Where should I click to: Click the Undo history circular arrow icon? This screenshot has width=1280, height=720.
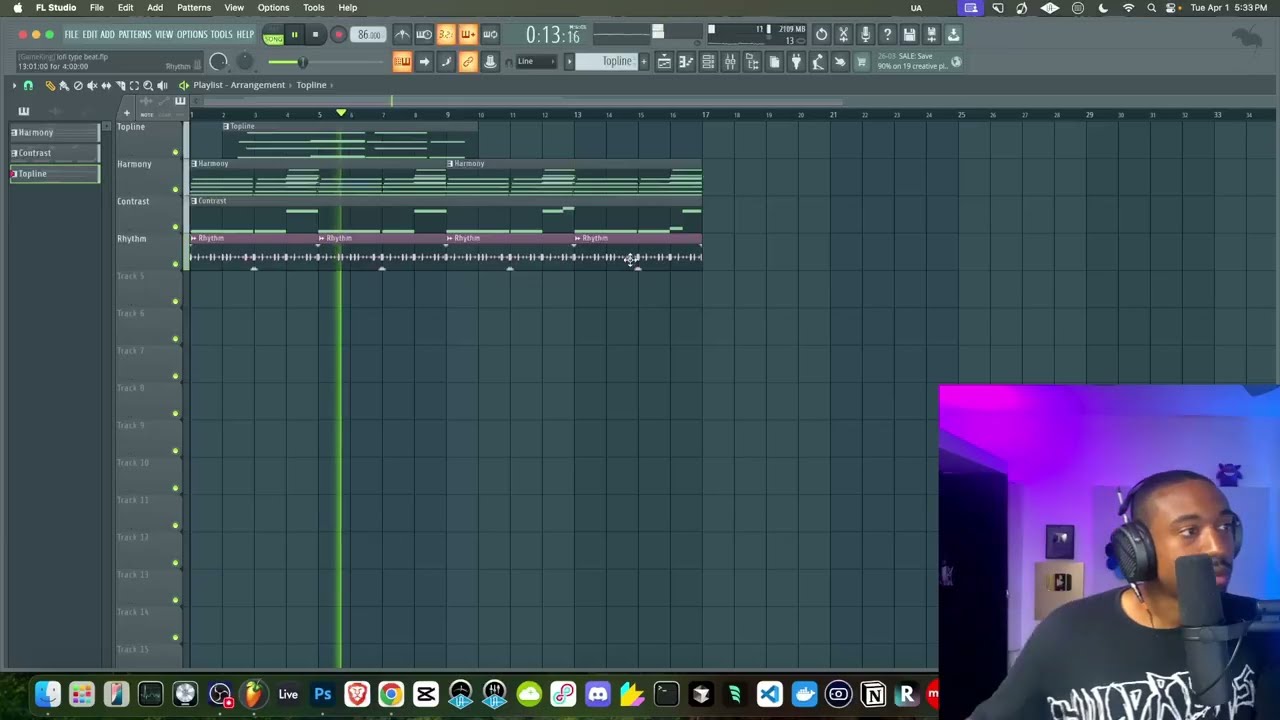(821, 35)
